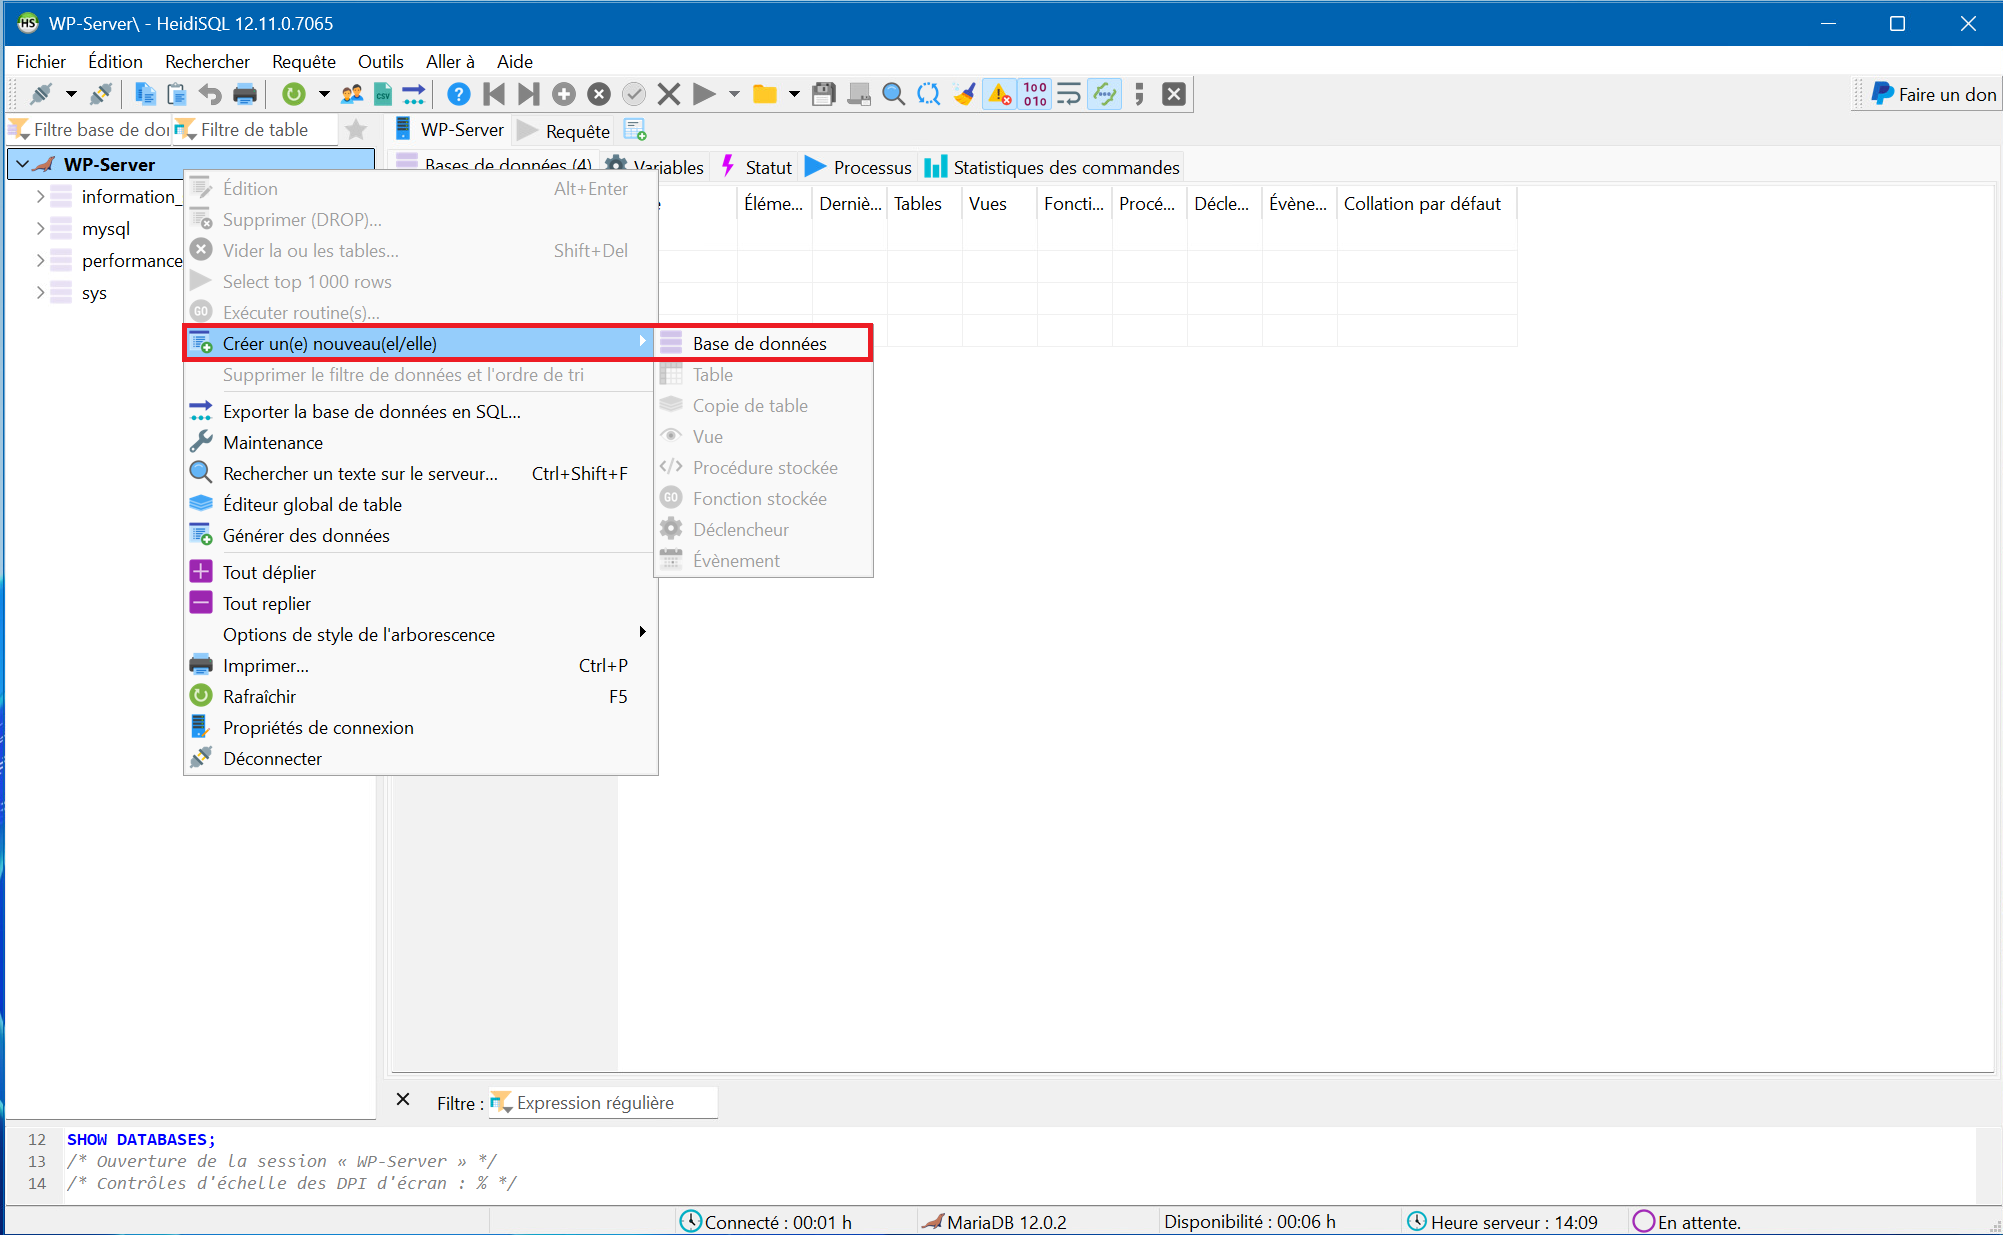Viewport: 2003px width, 1235px height.
Task: Toggle the wrap long lines button
Action: pyautogui.click(x=1069, y=94)
